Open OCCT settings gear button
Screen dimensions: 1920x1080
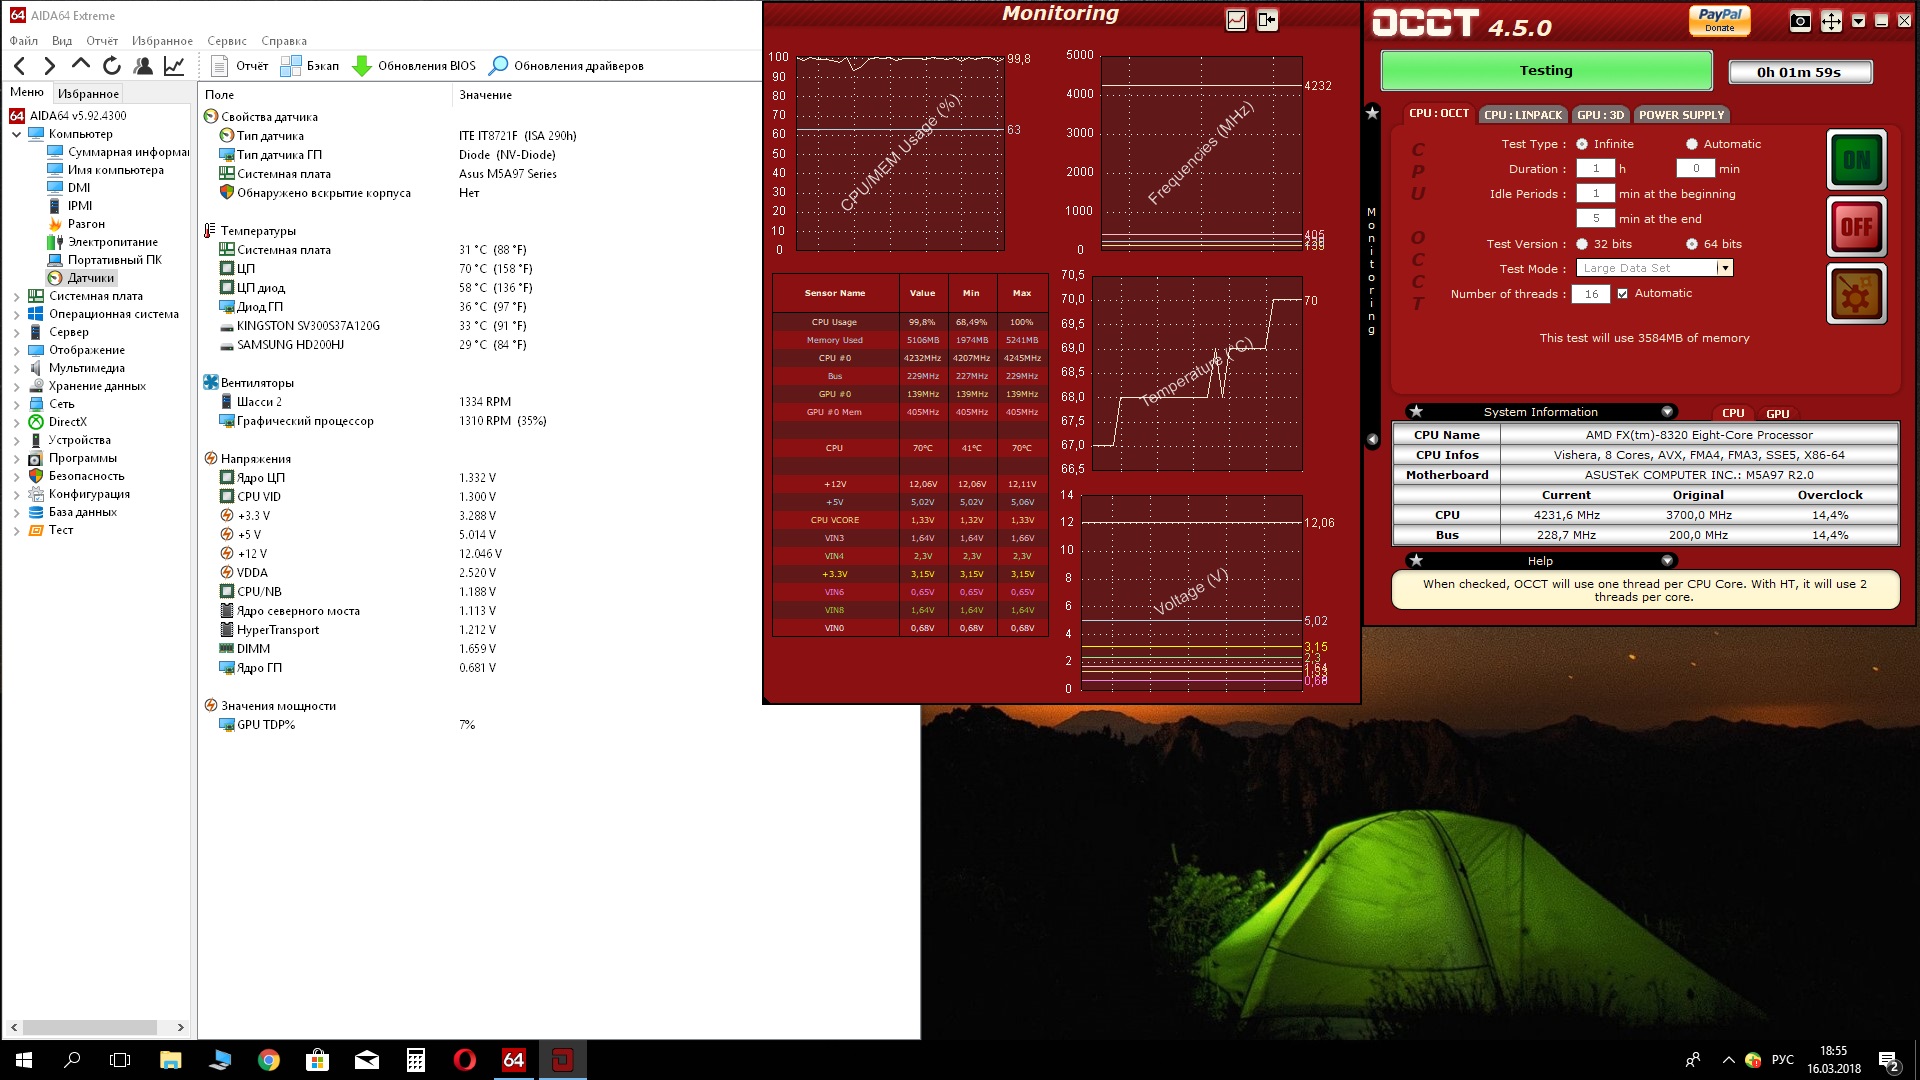click(x=1857, y=294)
